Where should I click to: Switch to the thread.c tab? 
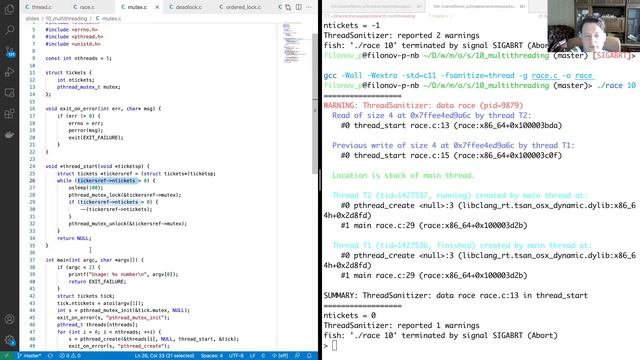(42, 7)
